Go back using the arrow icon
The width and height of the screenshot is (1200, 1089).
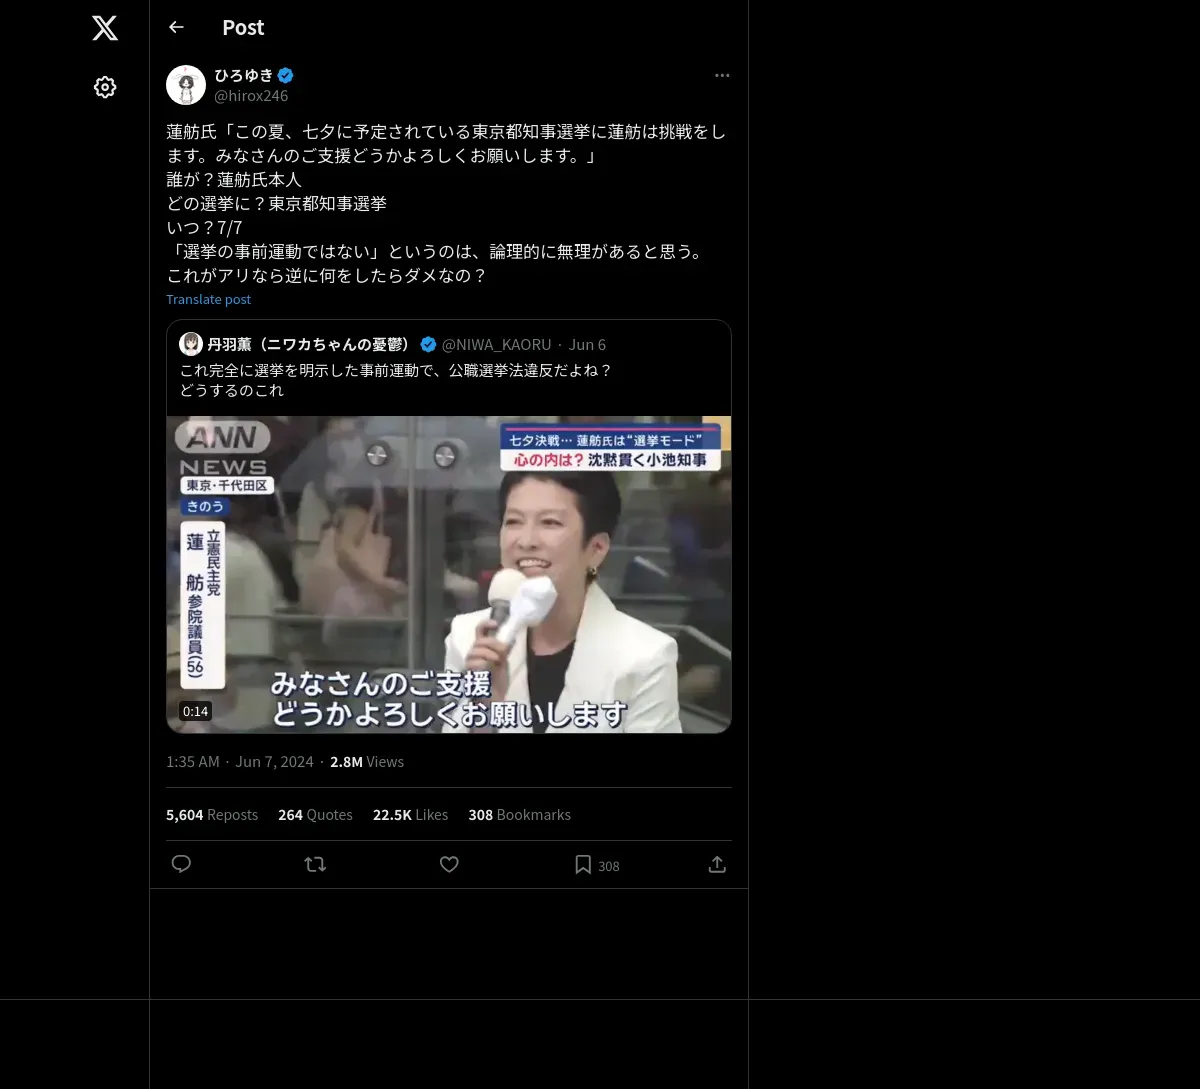tap(176, 27)
